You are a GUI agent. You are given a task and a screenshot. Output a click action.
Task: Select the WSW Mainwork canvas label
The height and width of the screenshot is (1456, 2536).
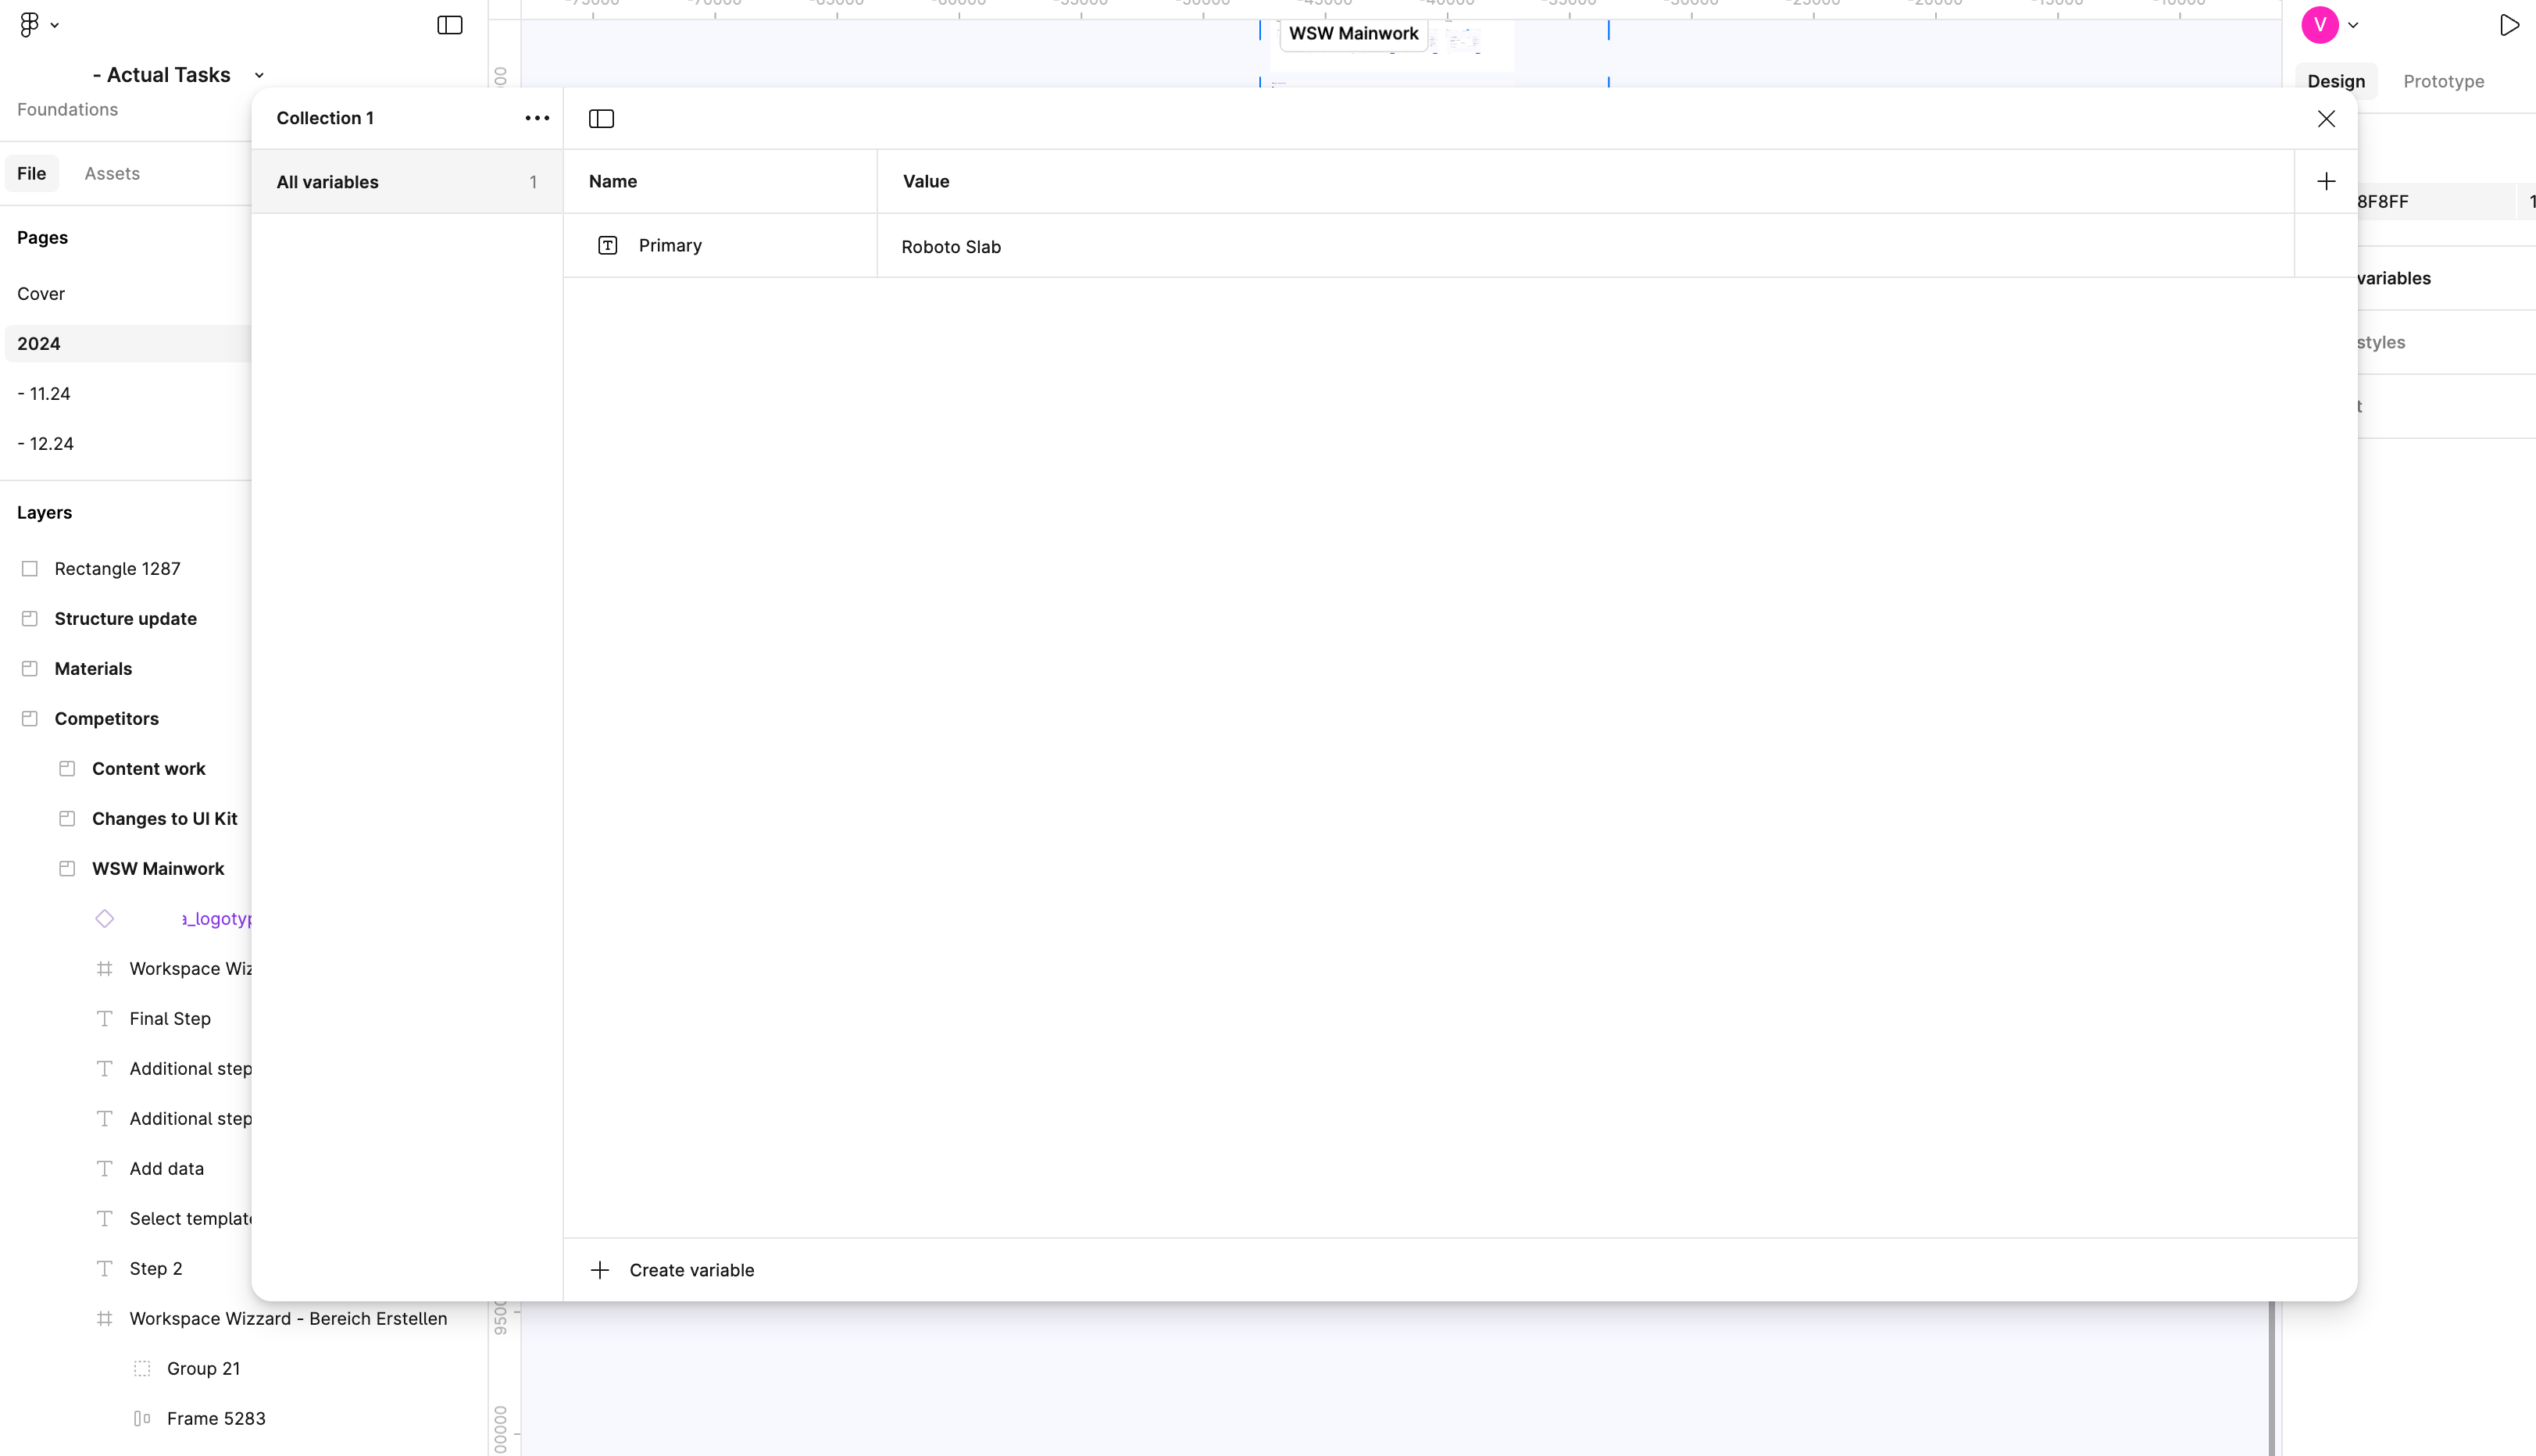1353,34
